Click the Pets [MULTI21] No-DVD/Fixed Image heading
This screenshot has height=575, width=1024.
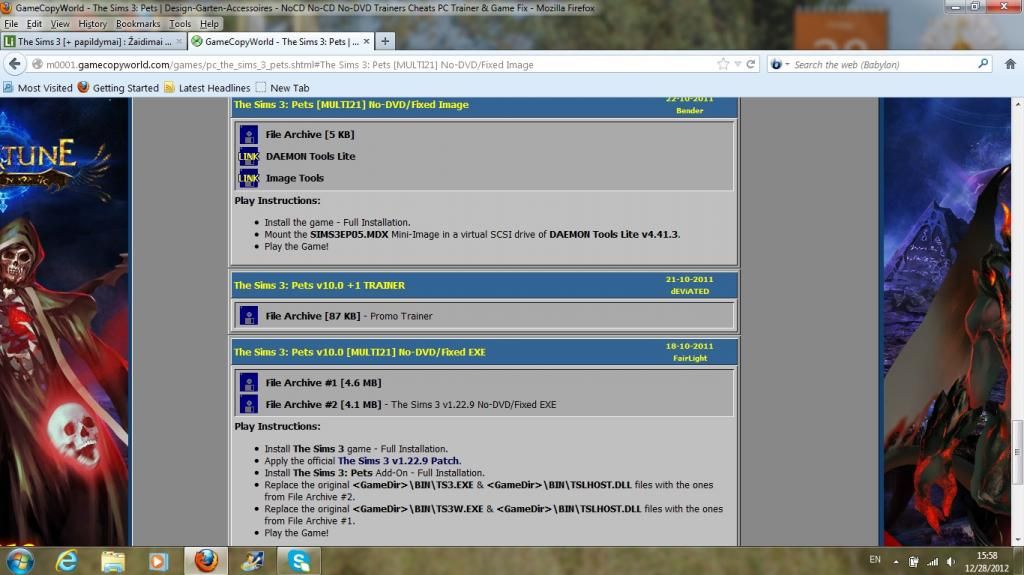(x=351, y=105)
